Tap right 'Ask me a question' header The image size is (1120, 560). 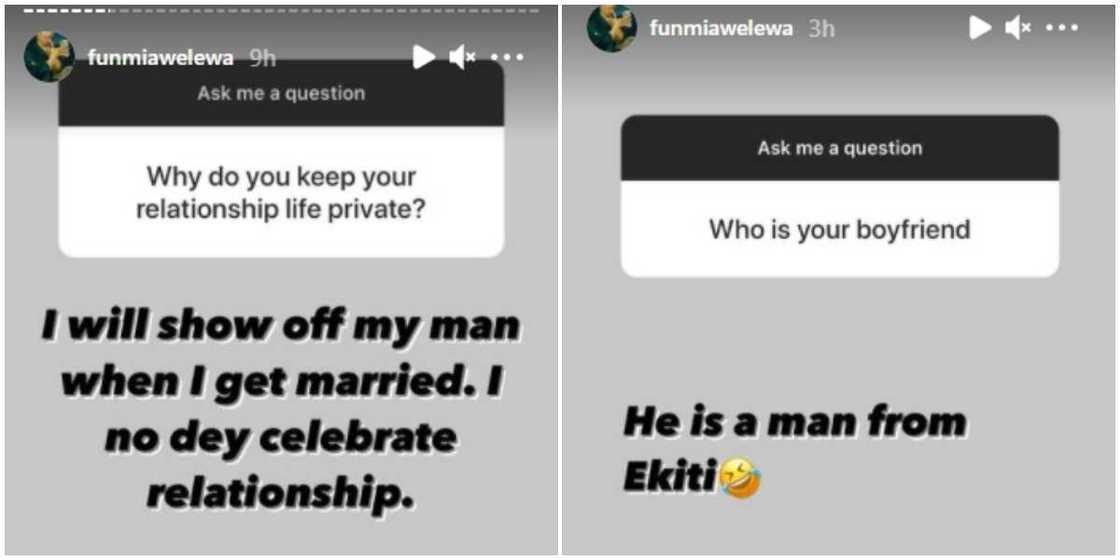(x=840, y=148)
